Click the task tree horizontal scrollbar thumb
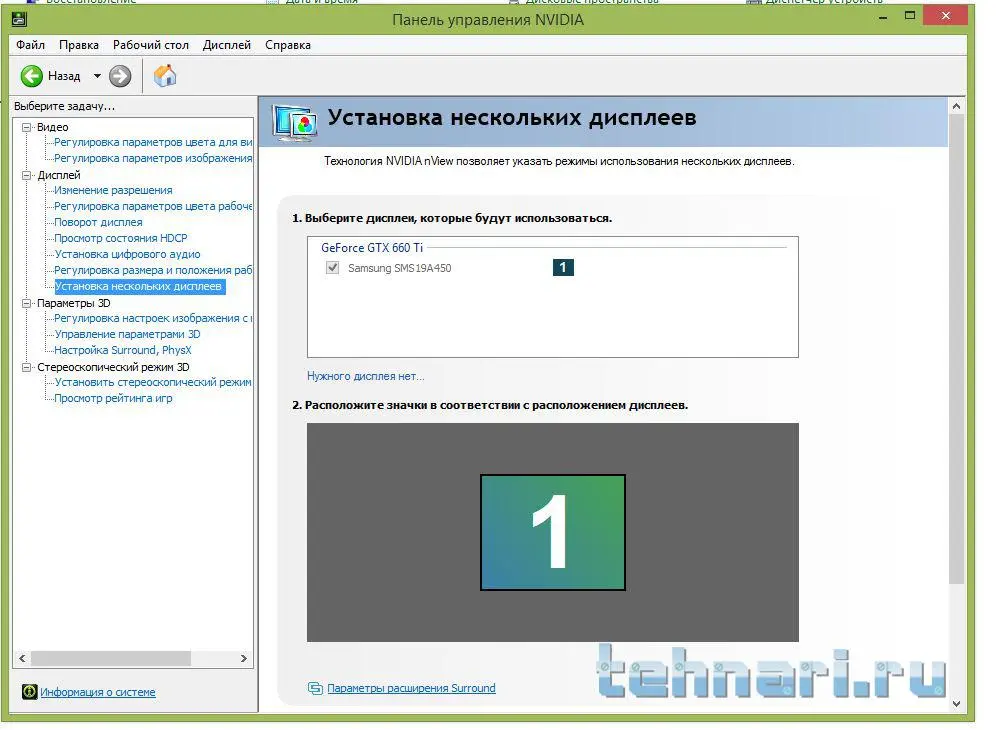This screenshot has height=730, width=996. pos(111,659)
